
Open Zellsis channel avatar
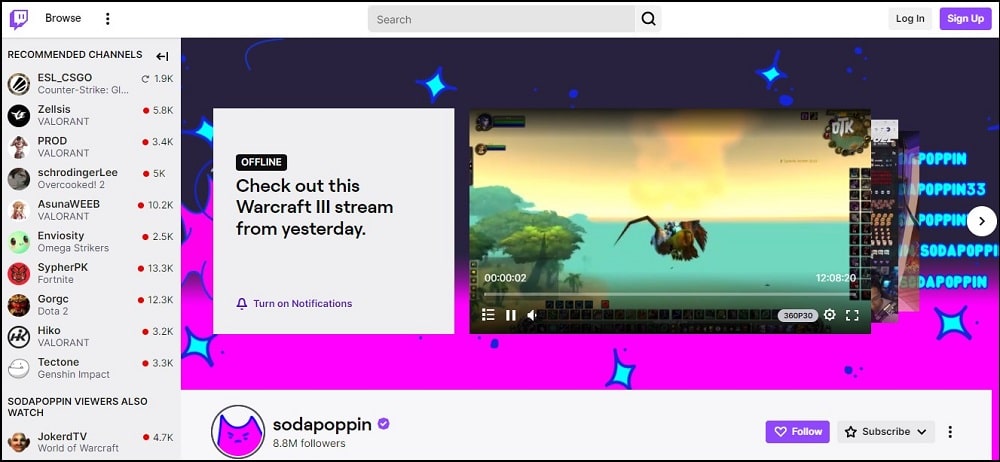[x=19, y=116]
